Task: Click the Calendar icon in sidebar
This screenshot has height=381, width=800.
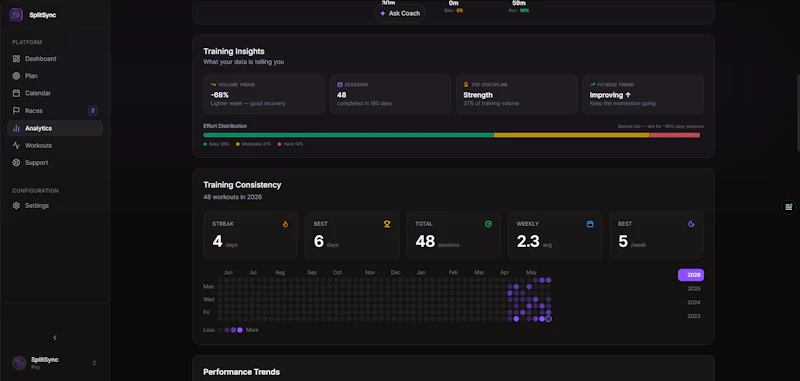Action: pyautogui.click(x=16, y=93)
